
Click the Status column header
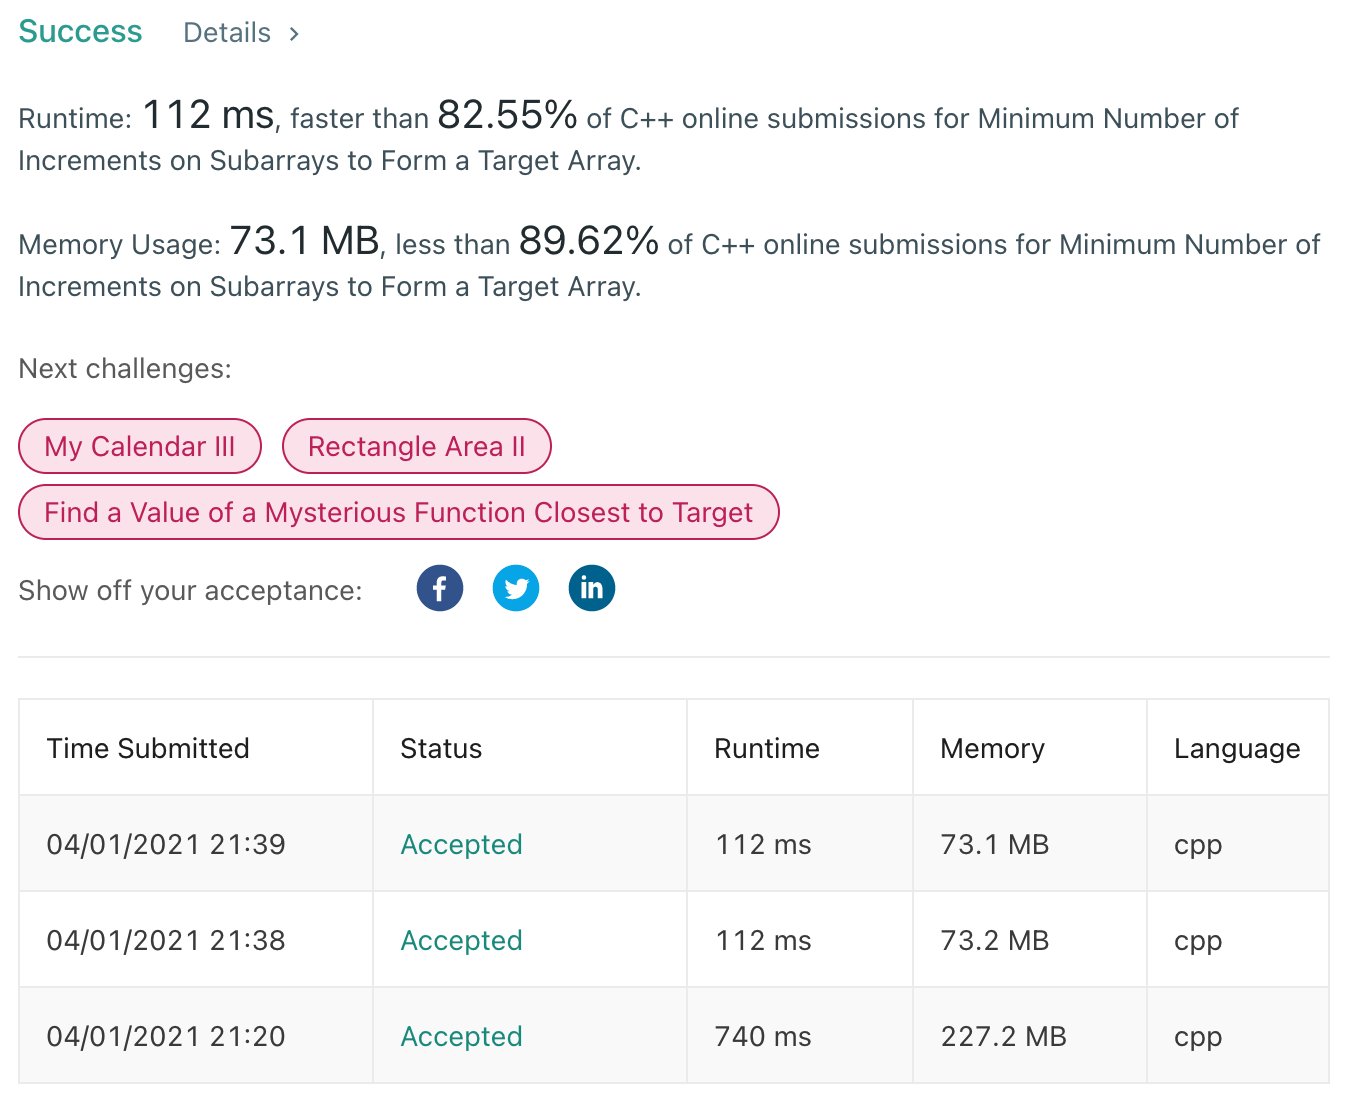point(441,748)
